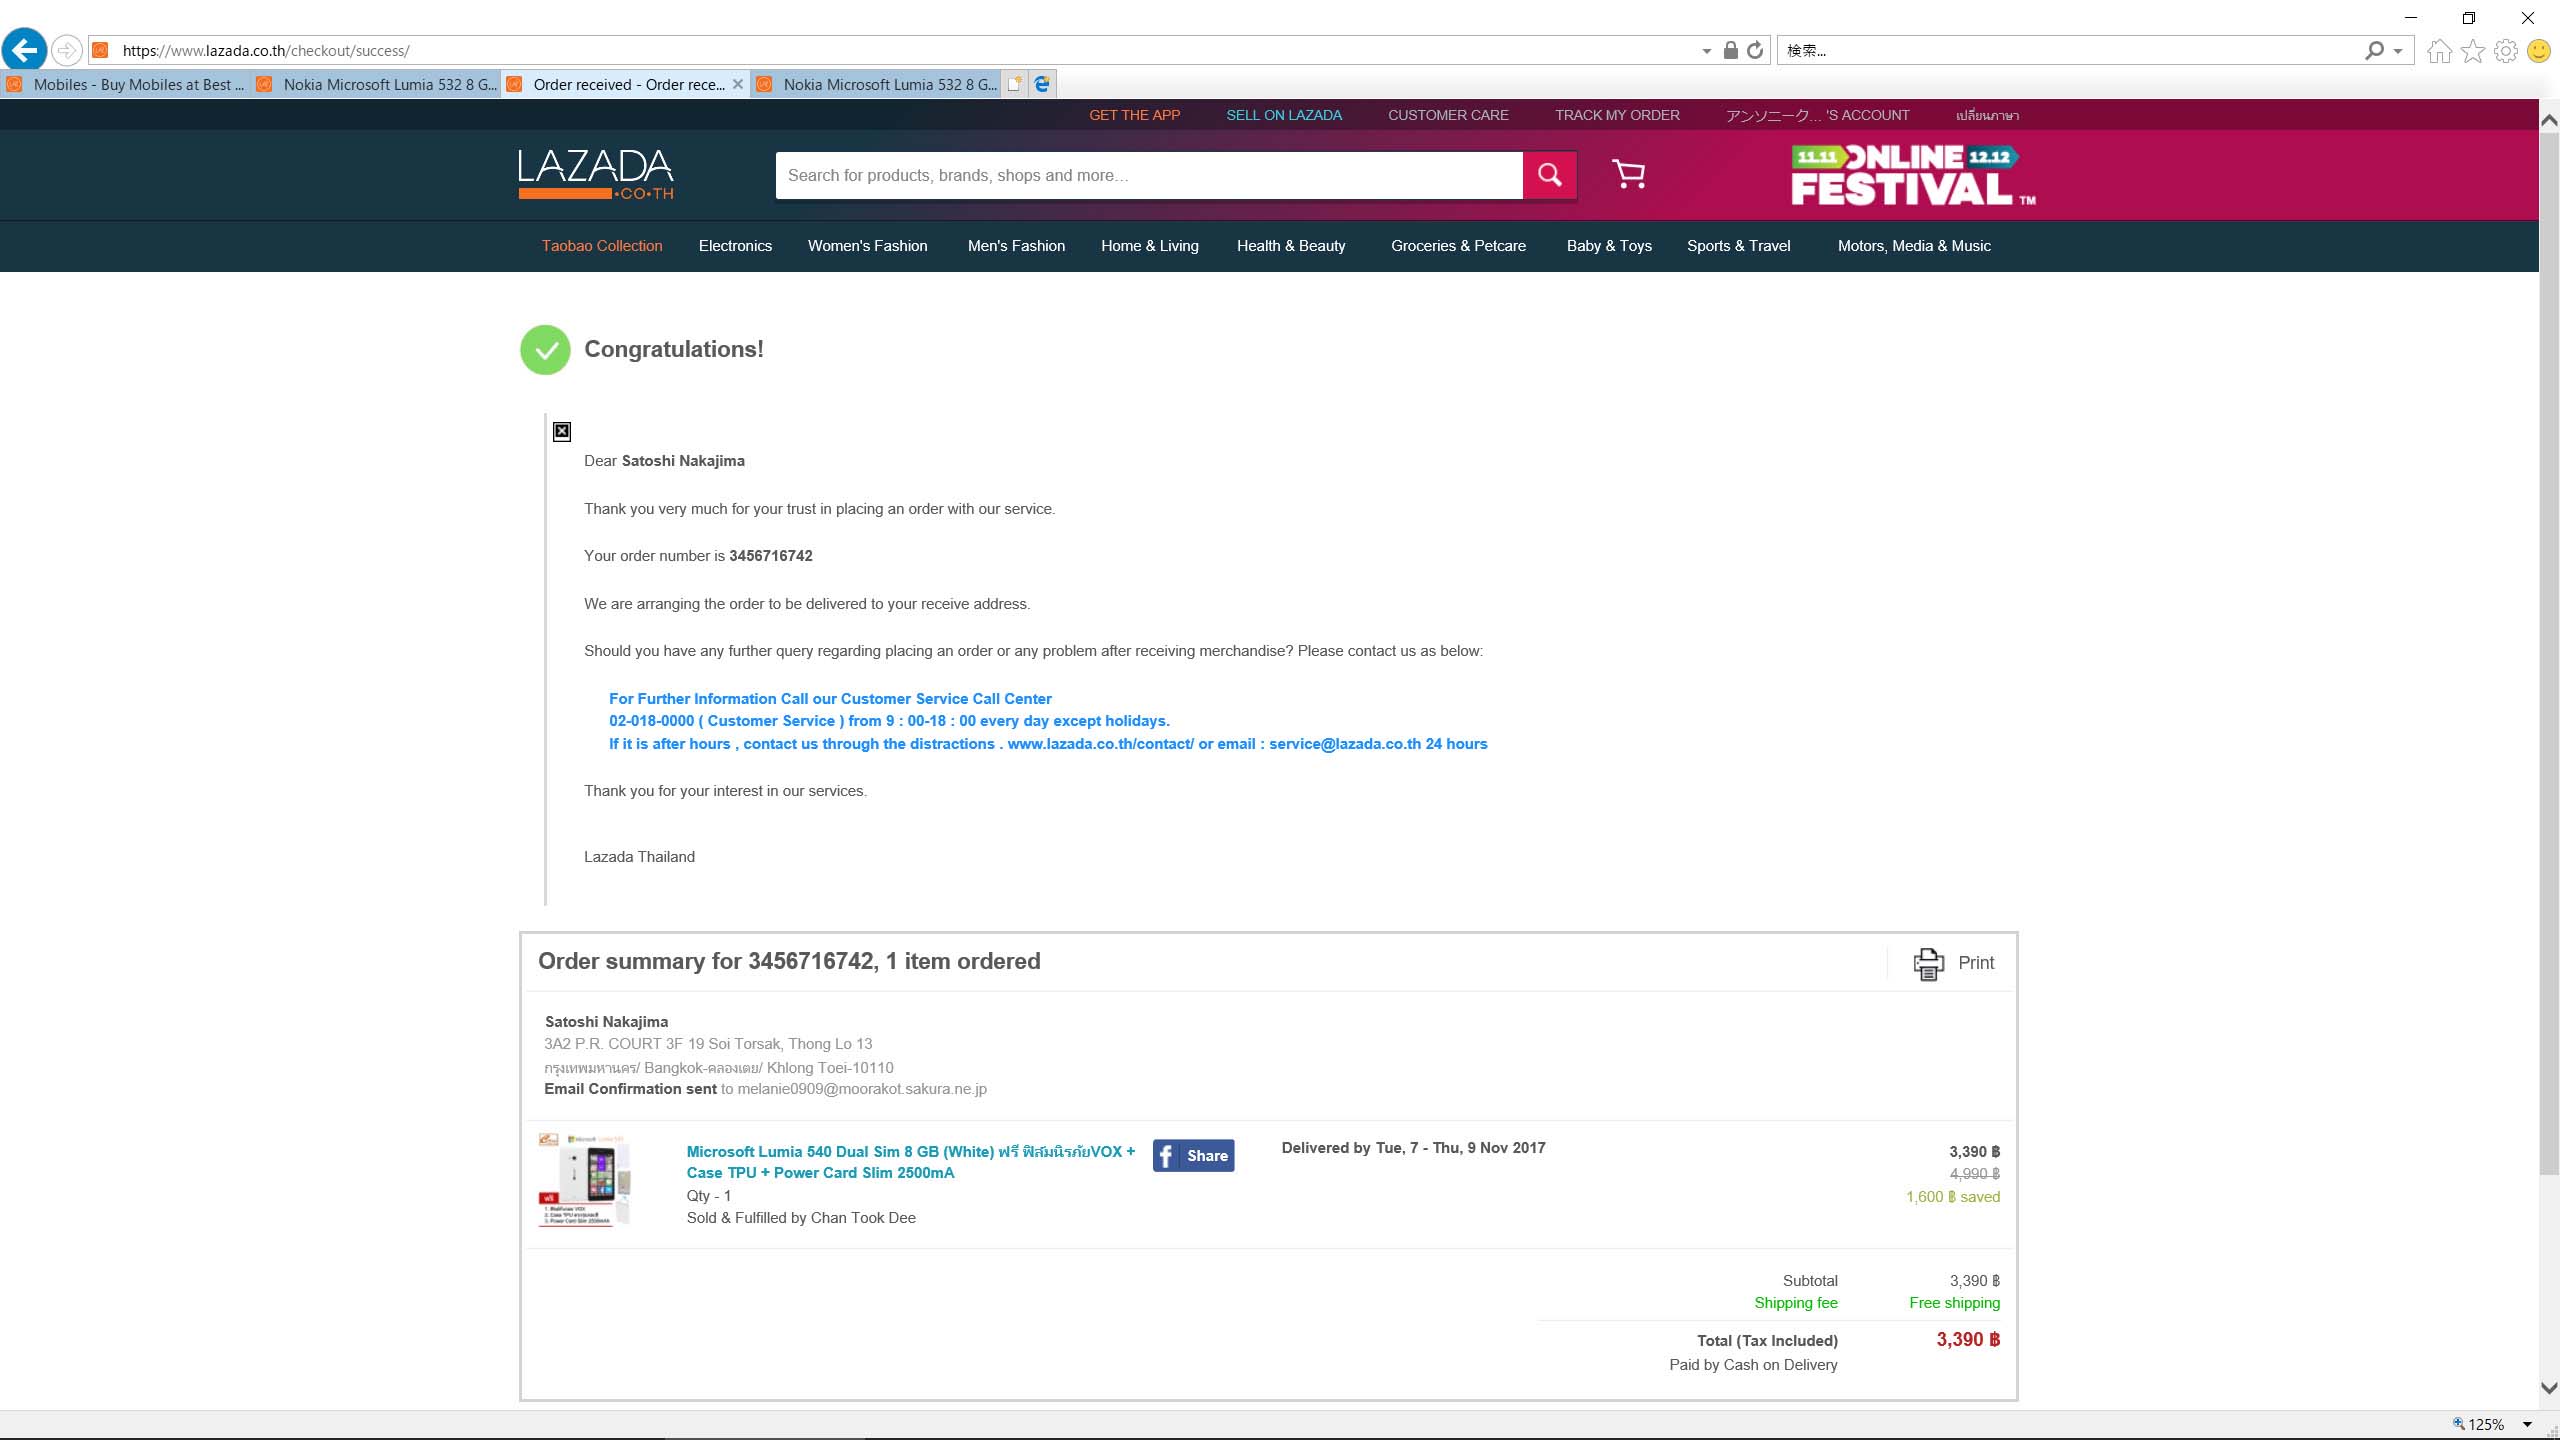Click service@lazada.co.th email link
Viewport: 2560px width, 1440px height.
[1345, 744]
